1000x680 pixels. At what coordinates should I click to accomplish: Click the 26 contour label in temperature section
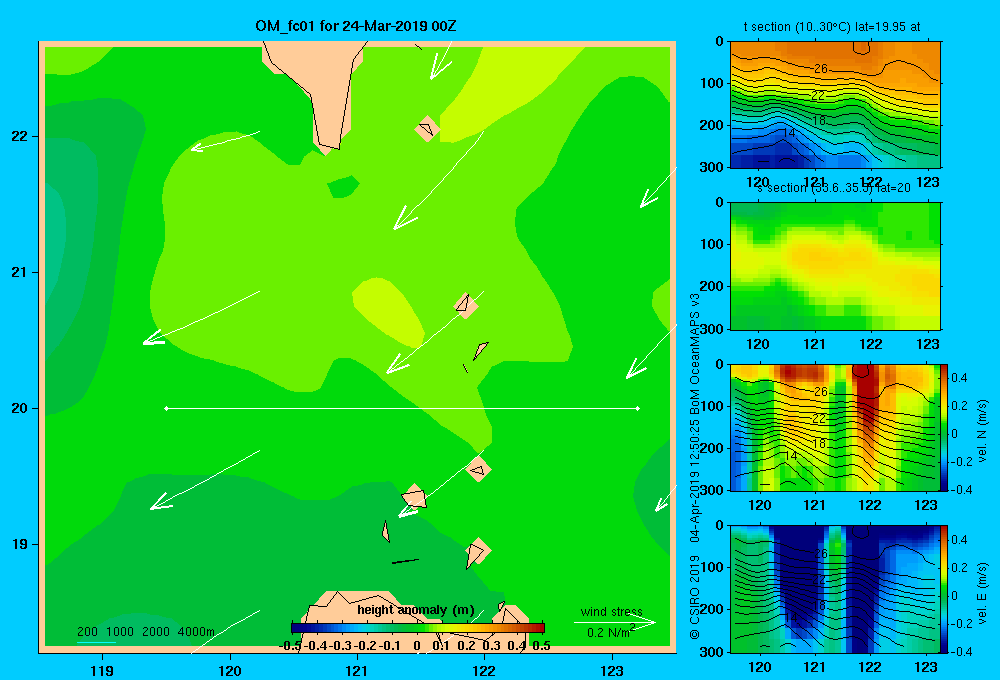[821, 68]
